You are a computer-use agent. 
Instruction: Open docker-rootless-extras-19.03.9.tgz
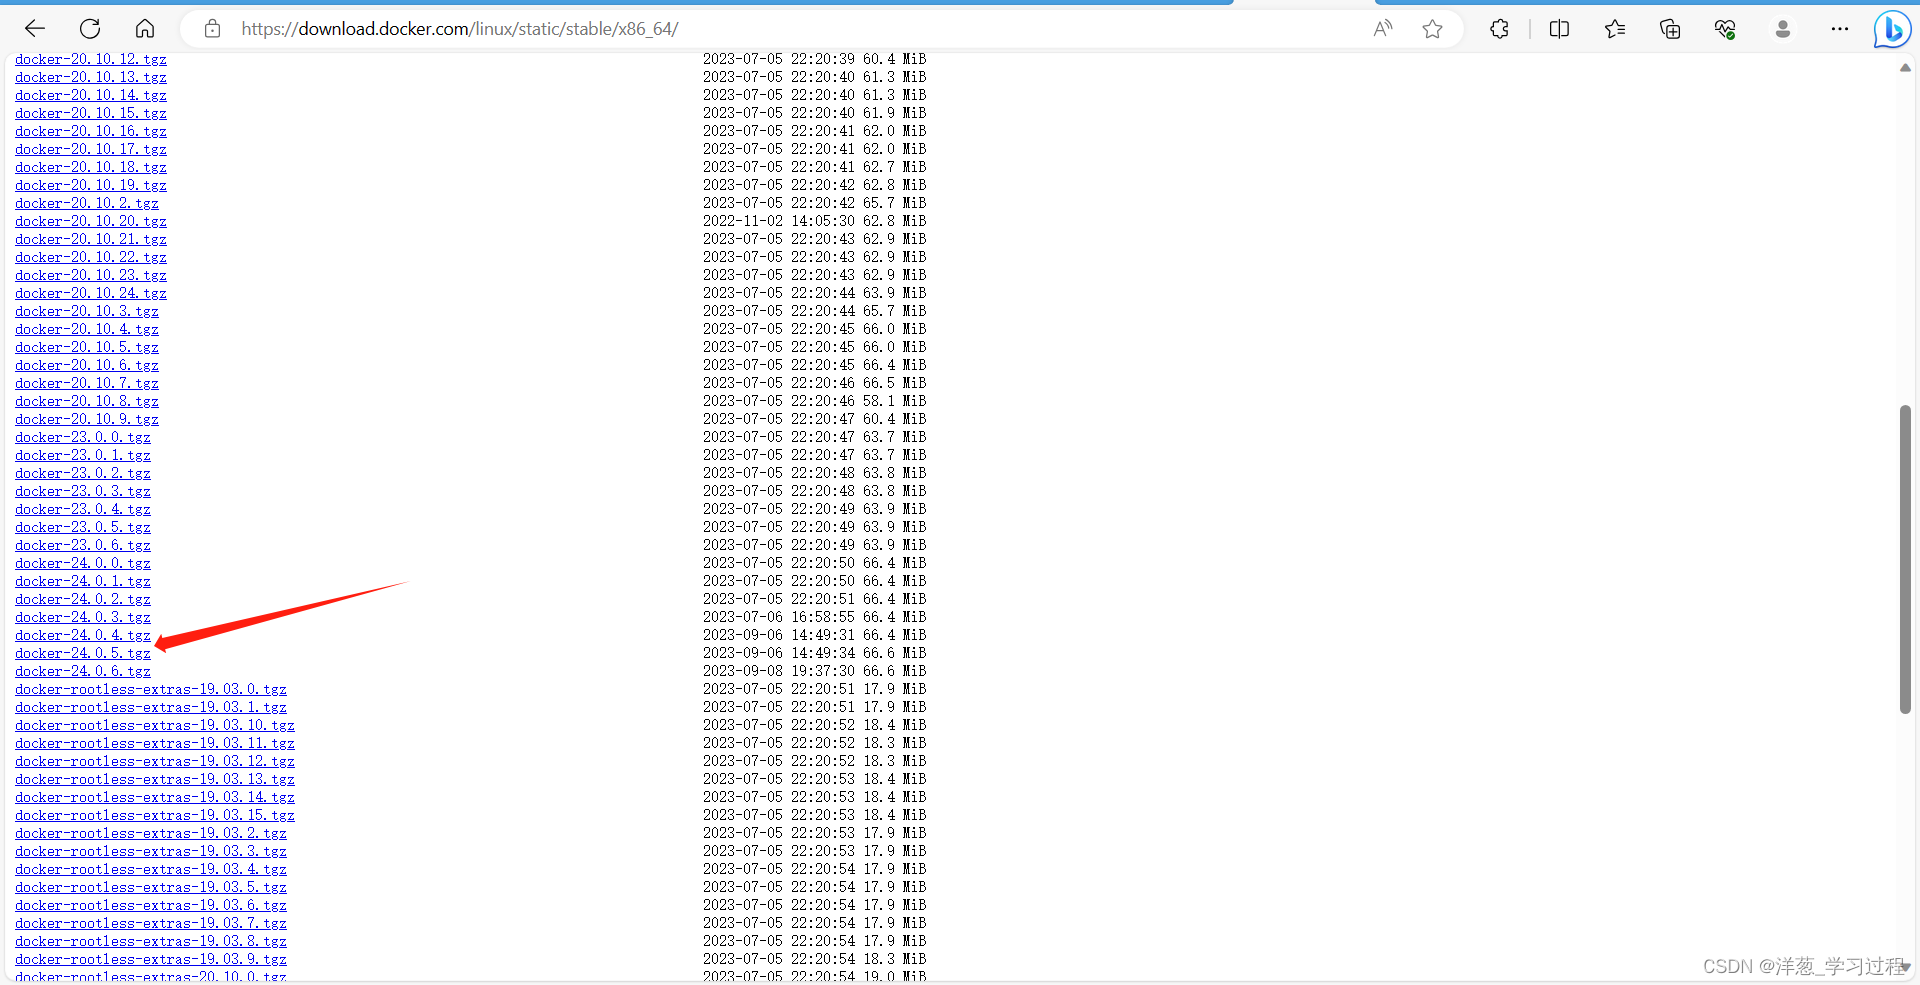[x=151, y=959]
